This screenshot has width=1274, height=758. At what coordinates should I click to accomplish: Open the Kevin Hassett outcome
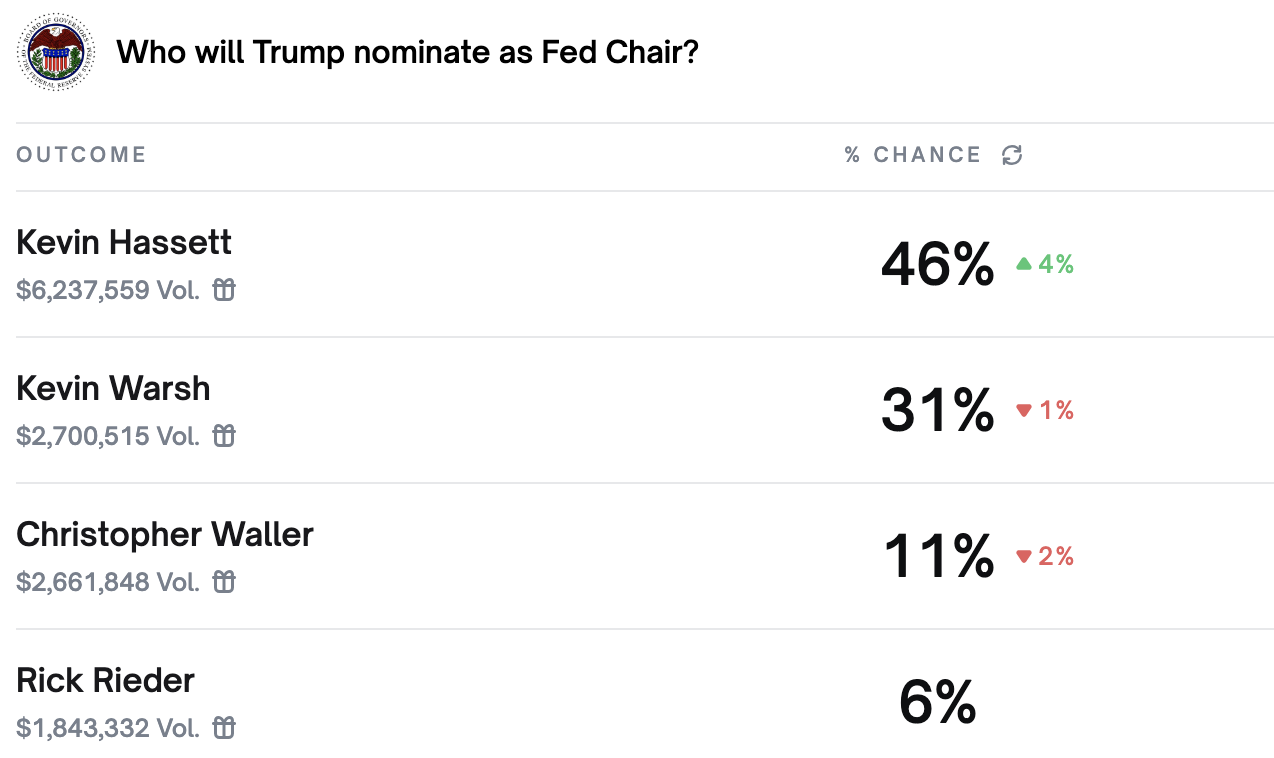(124, 242)
